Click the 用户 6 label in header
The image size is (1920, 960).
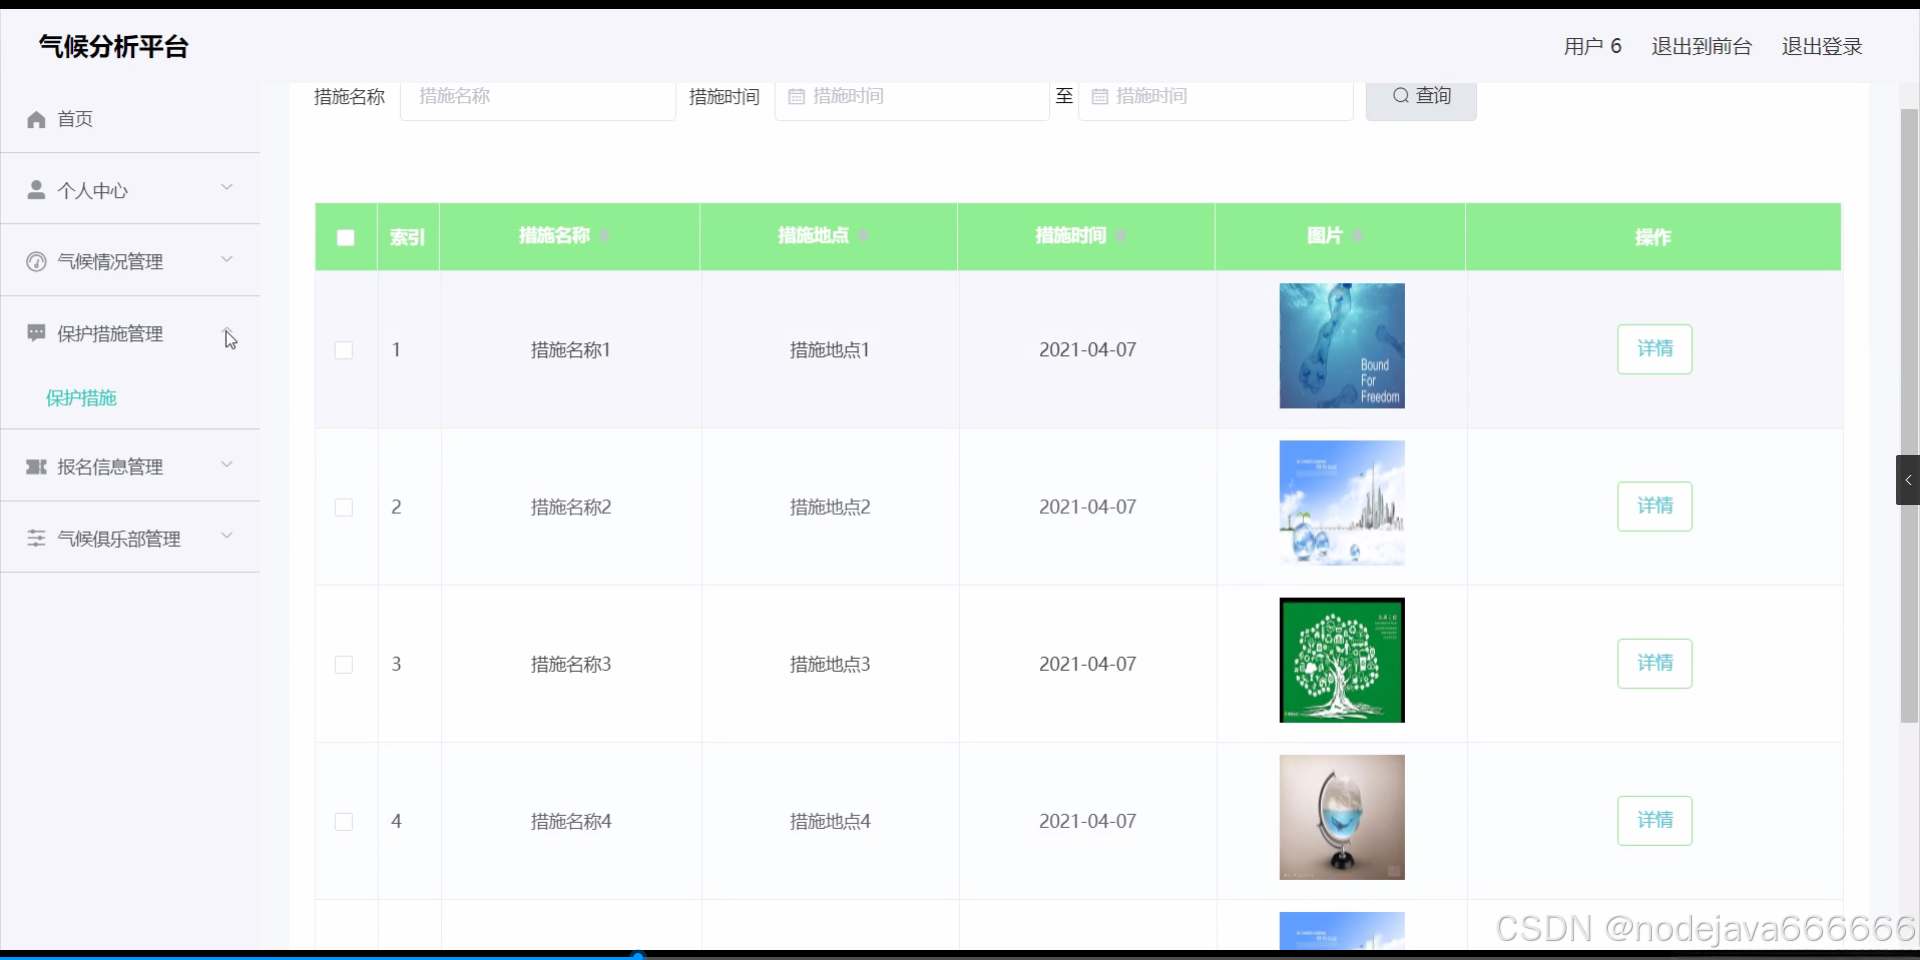(1592, 47)
